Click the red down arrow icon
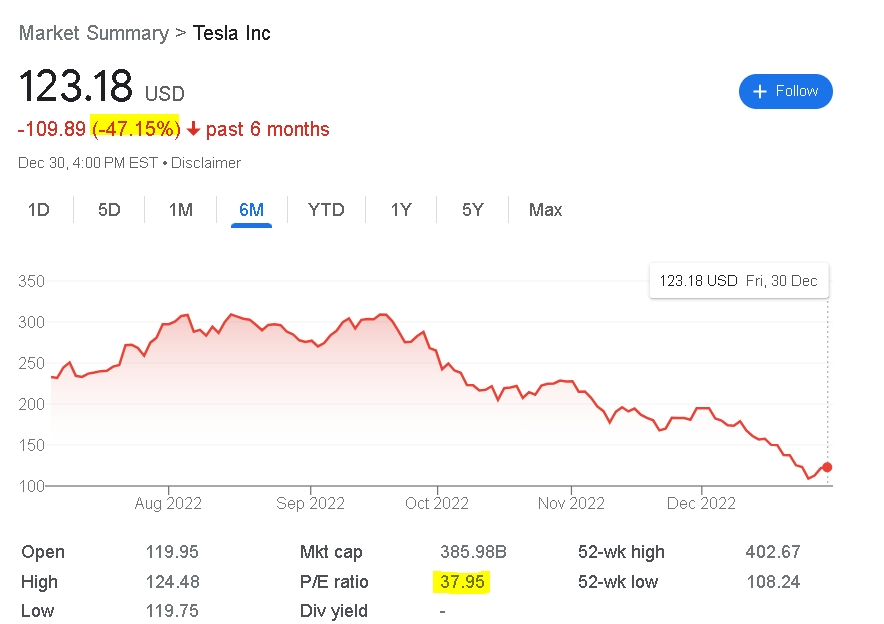 point(193,130)
